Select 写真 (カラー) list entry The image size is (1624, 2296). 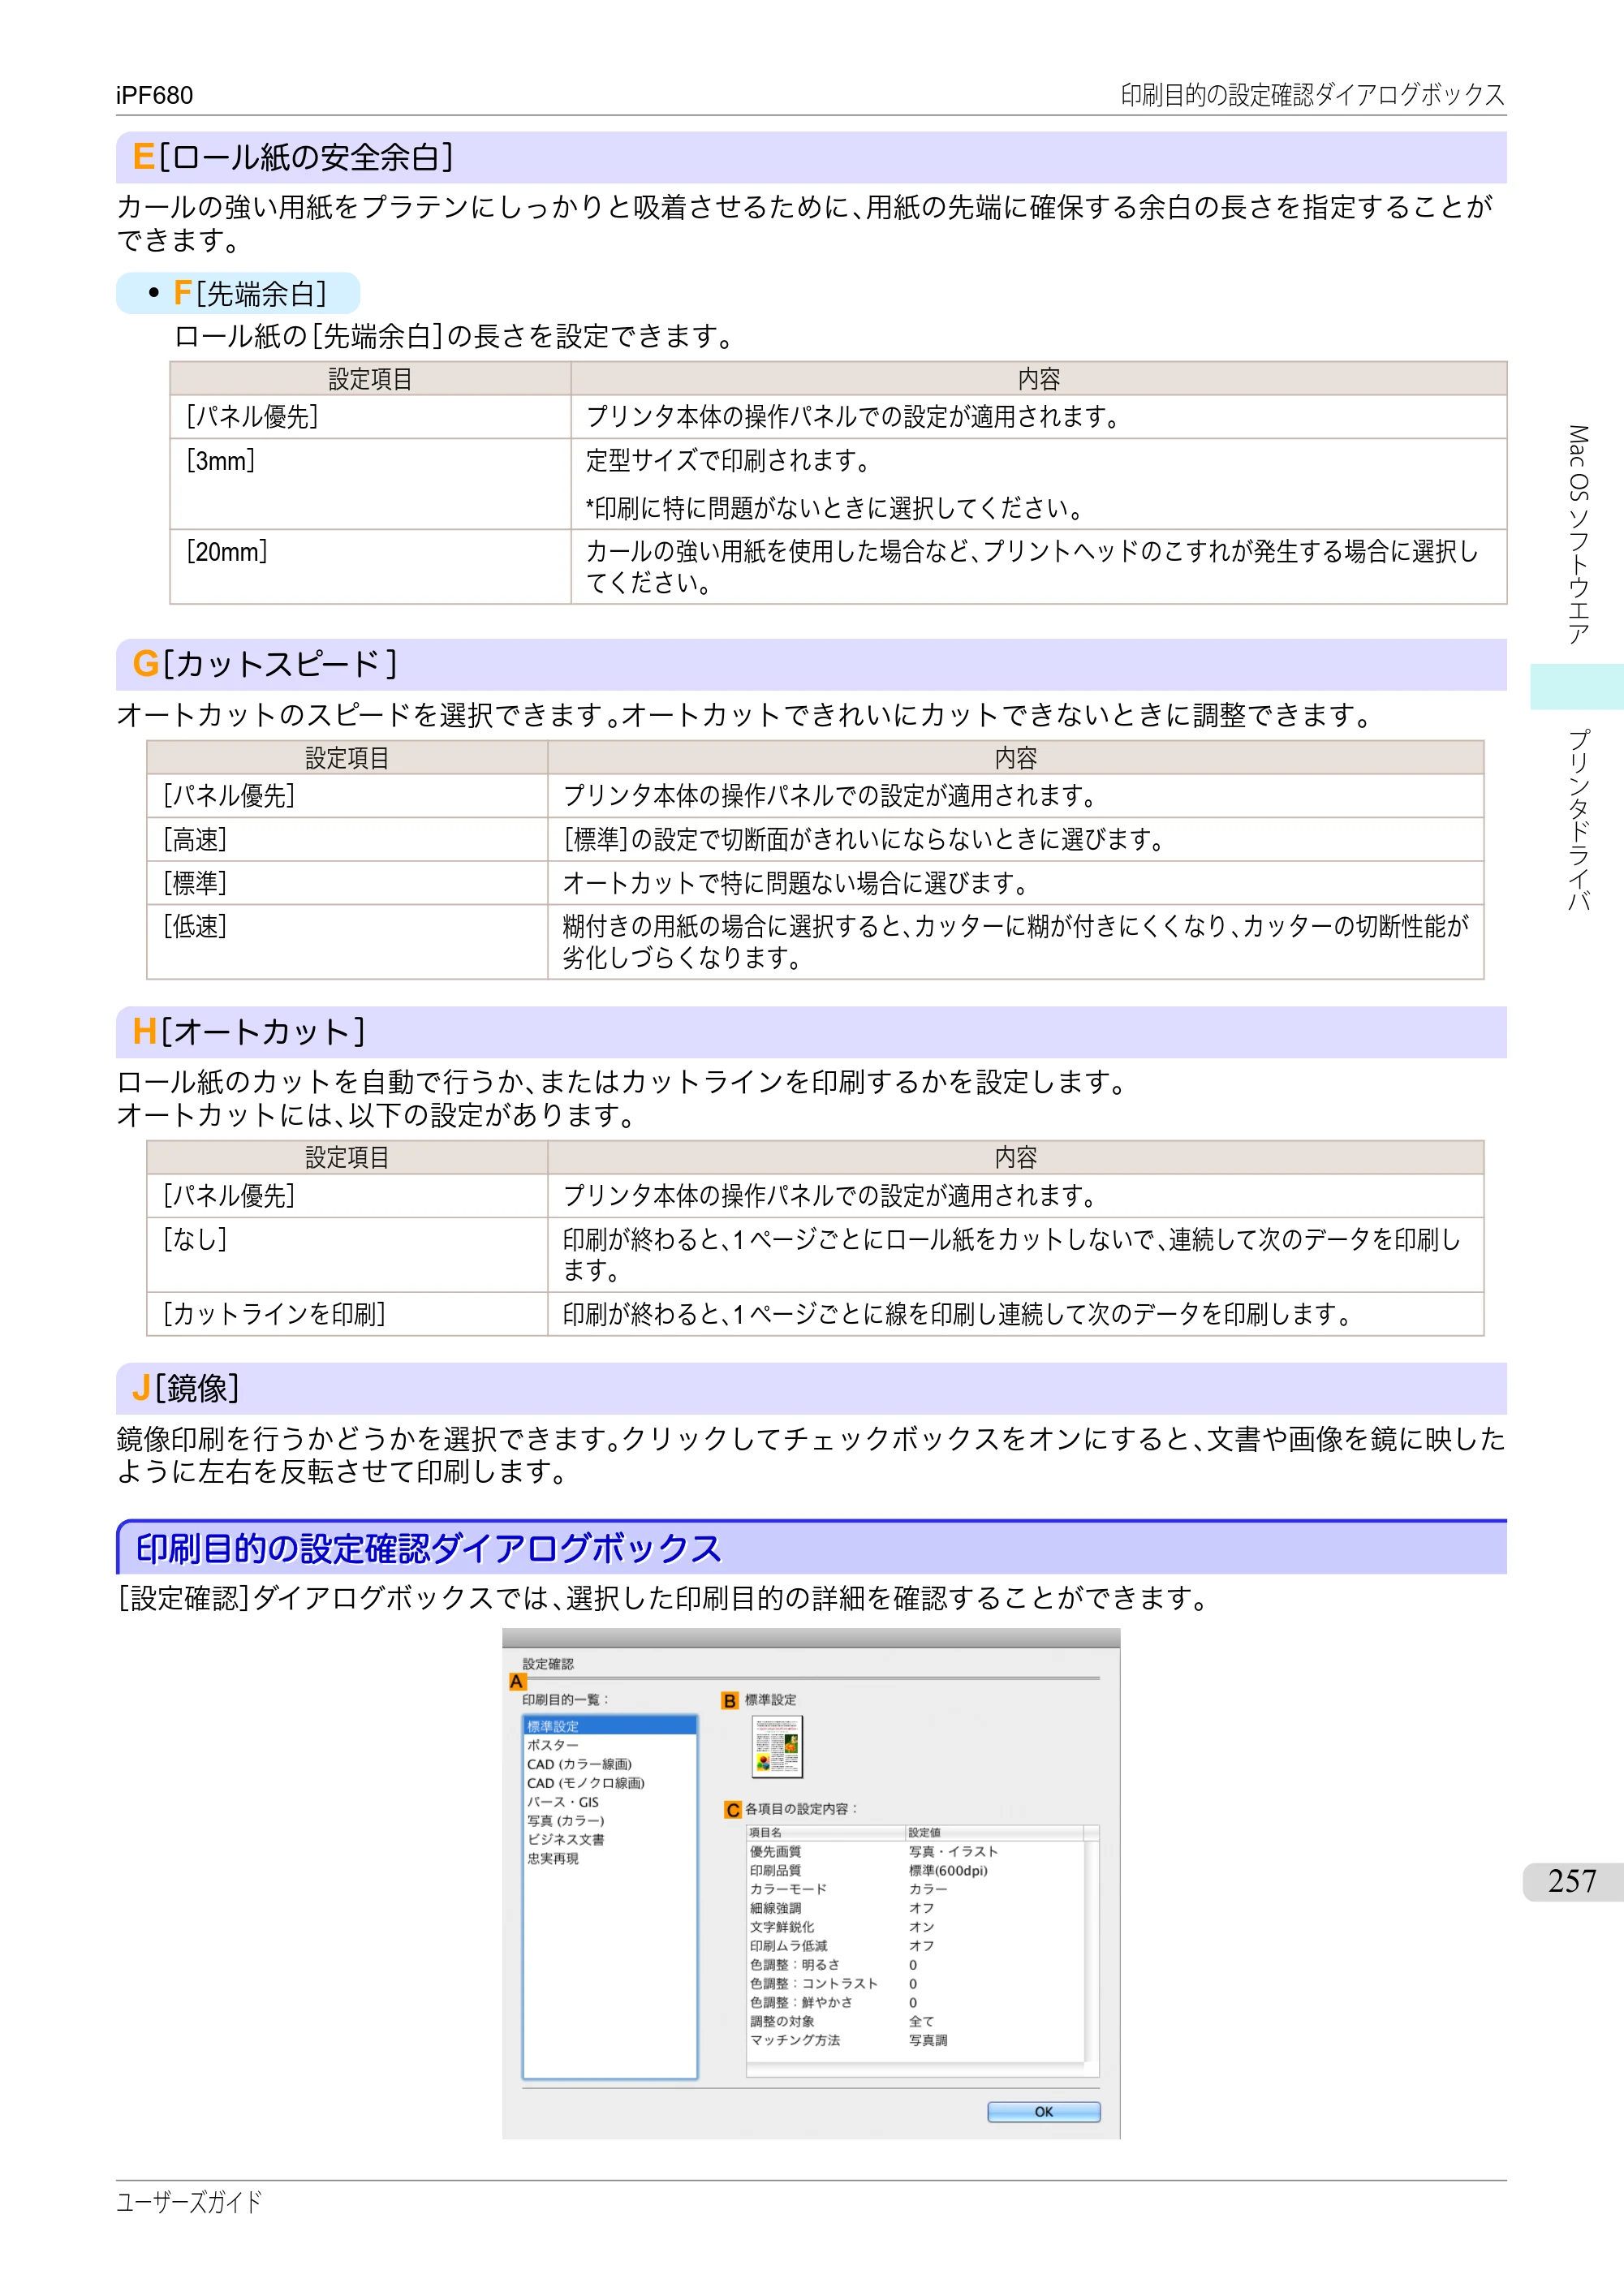tap(609, 1821)
